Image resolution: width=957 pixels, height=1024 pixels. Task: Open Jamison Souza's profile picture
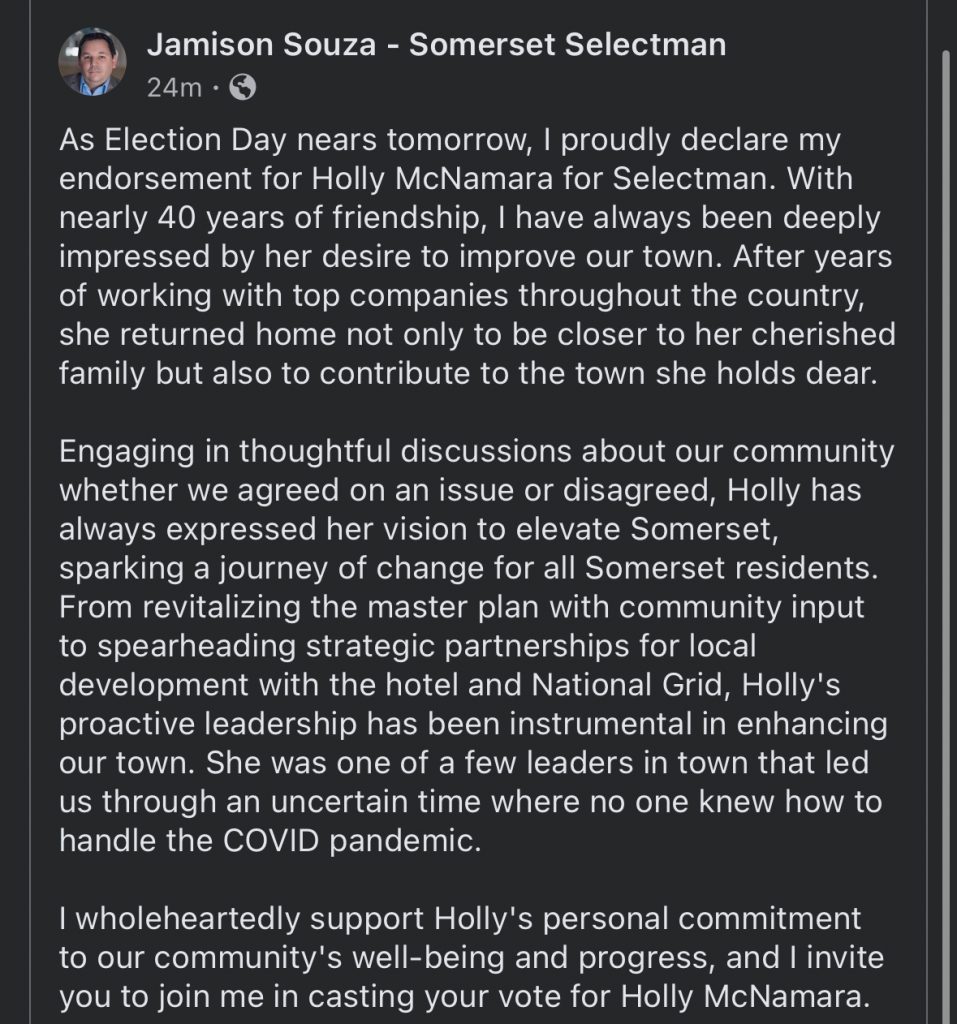(93, 61)
